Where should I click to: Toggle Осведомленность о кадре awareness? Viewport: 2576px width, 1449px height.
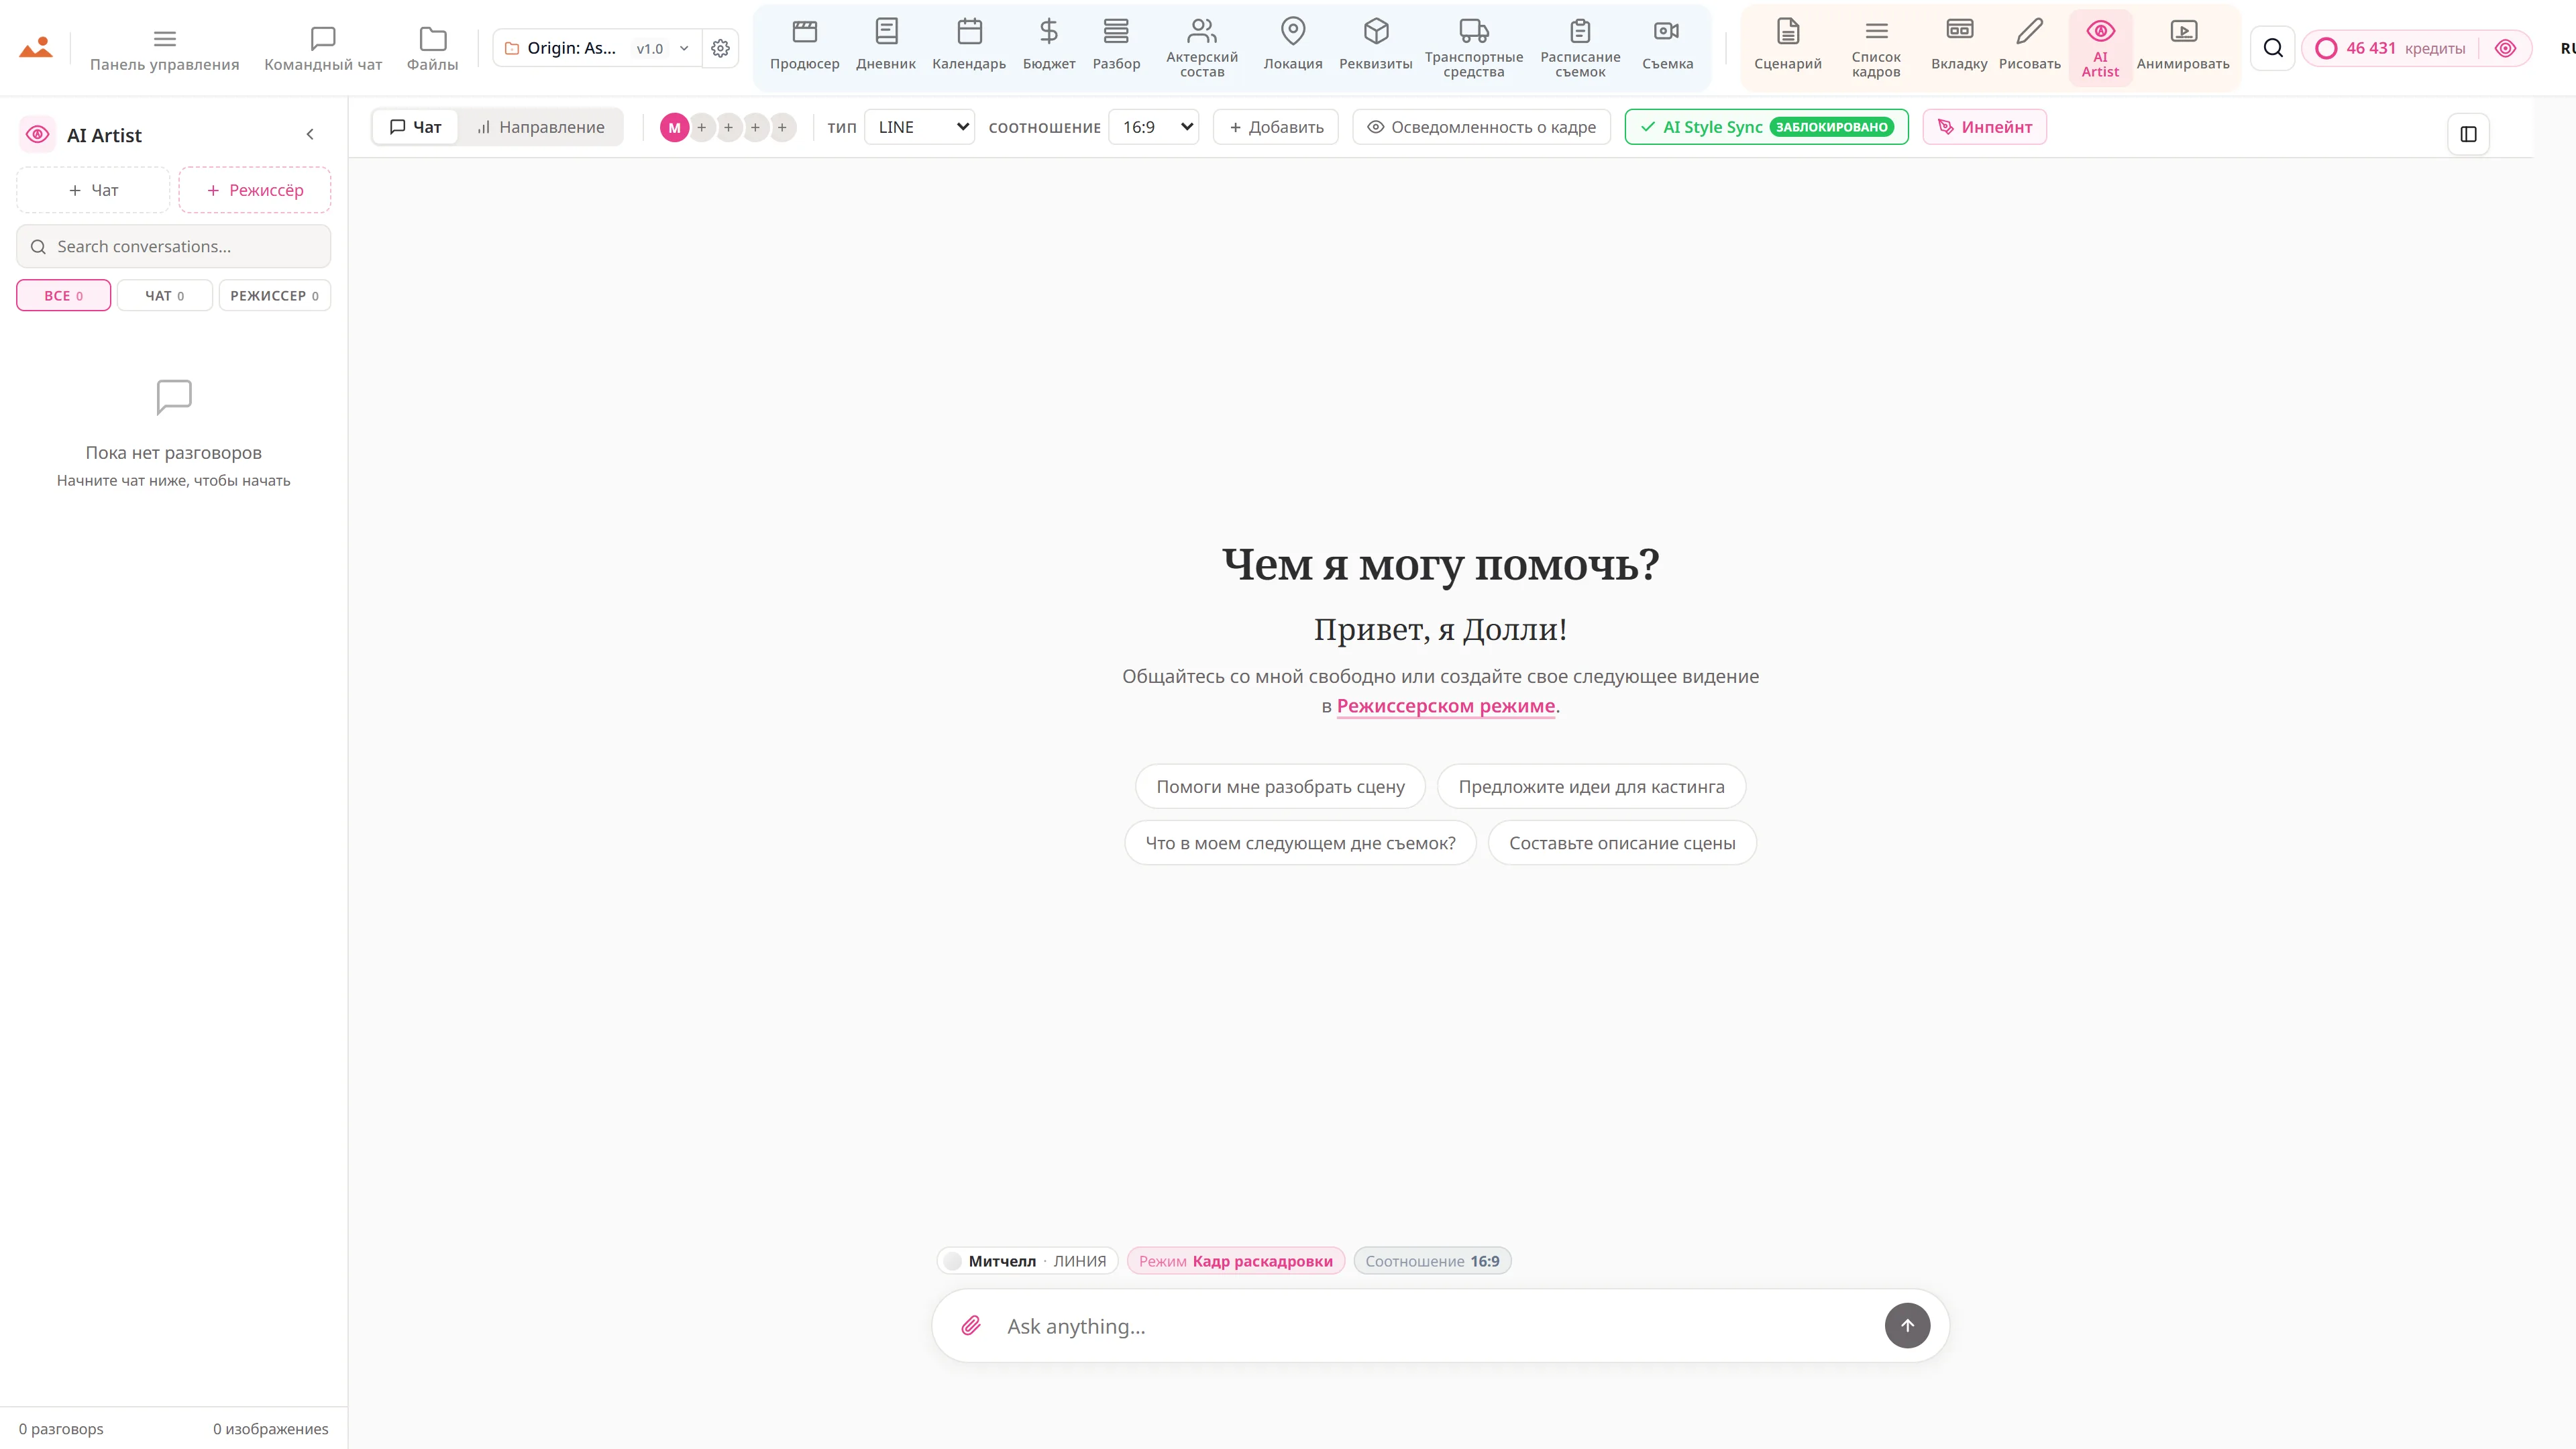point(1481,127)
